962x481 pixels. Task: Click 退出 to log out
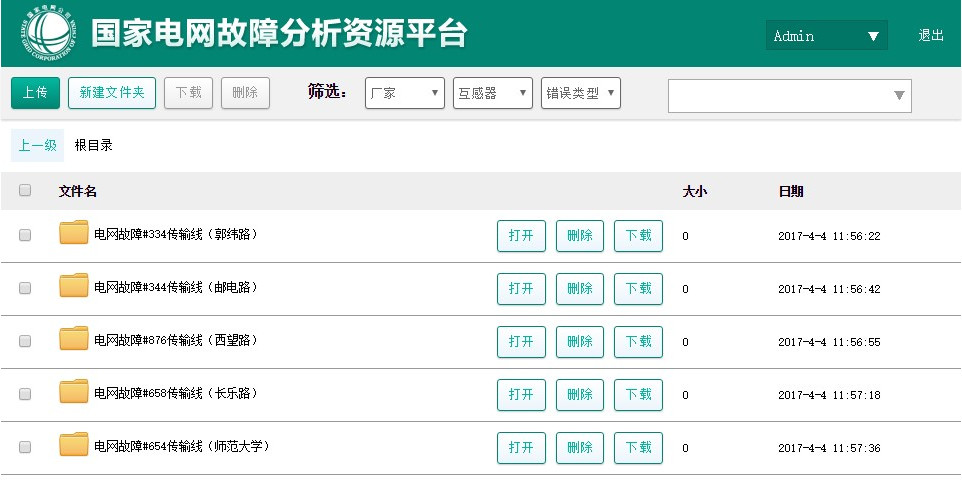931,35
